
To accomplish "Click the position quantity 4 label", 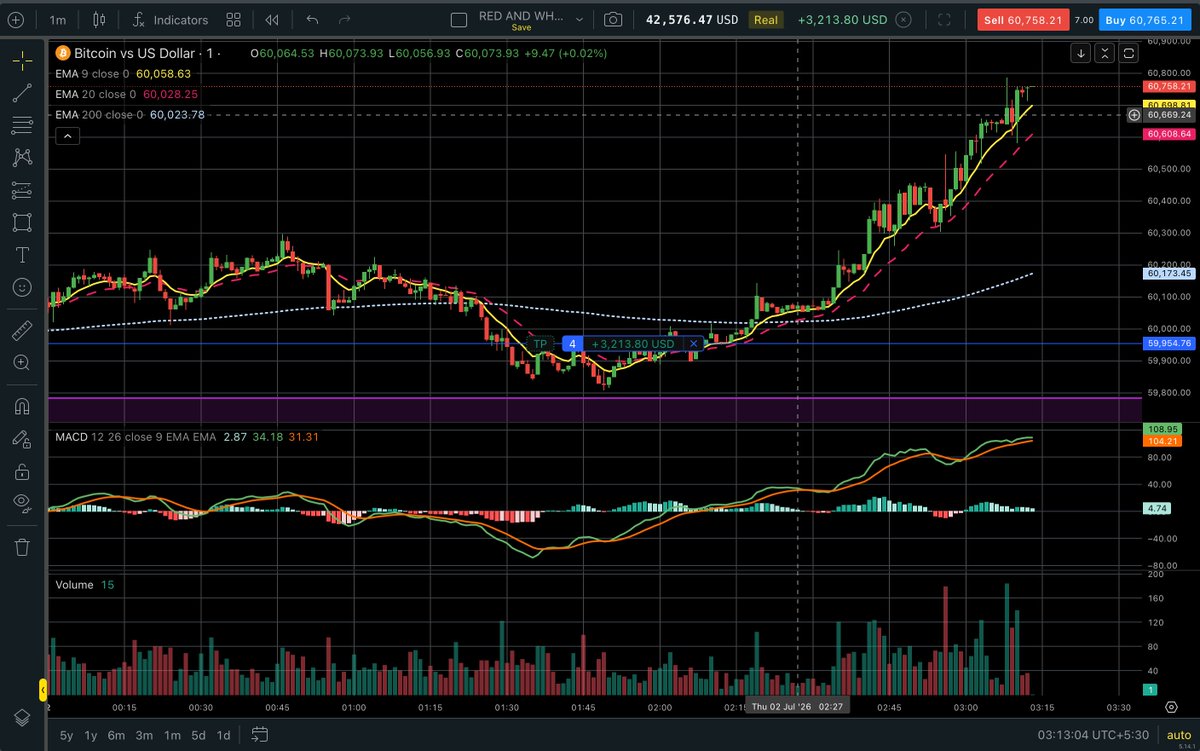I will (572, 344).
